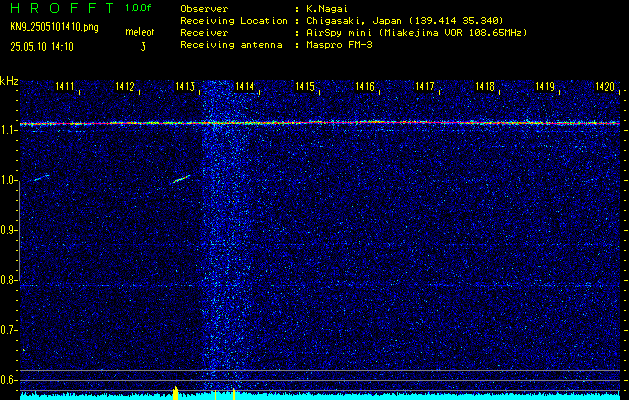Click the 0.9 frequency axis label

coord(8,230)
